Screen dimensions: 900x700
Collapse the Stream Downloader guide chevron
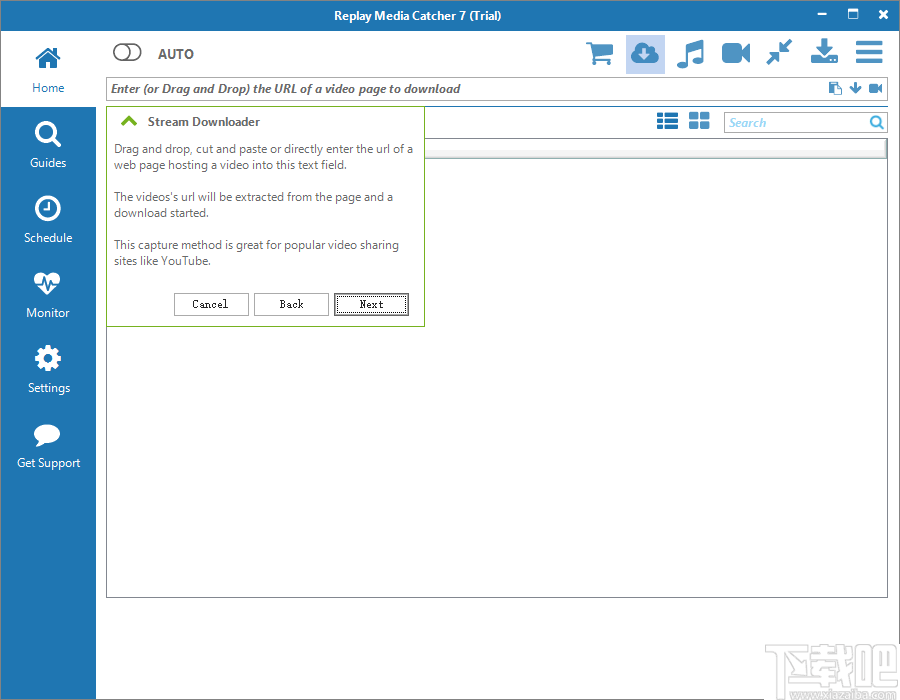pos(129,121)
